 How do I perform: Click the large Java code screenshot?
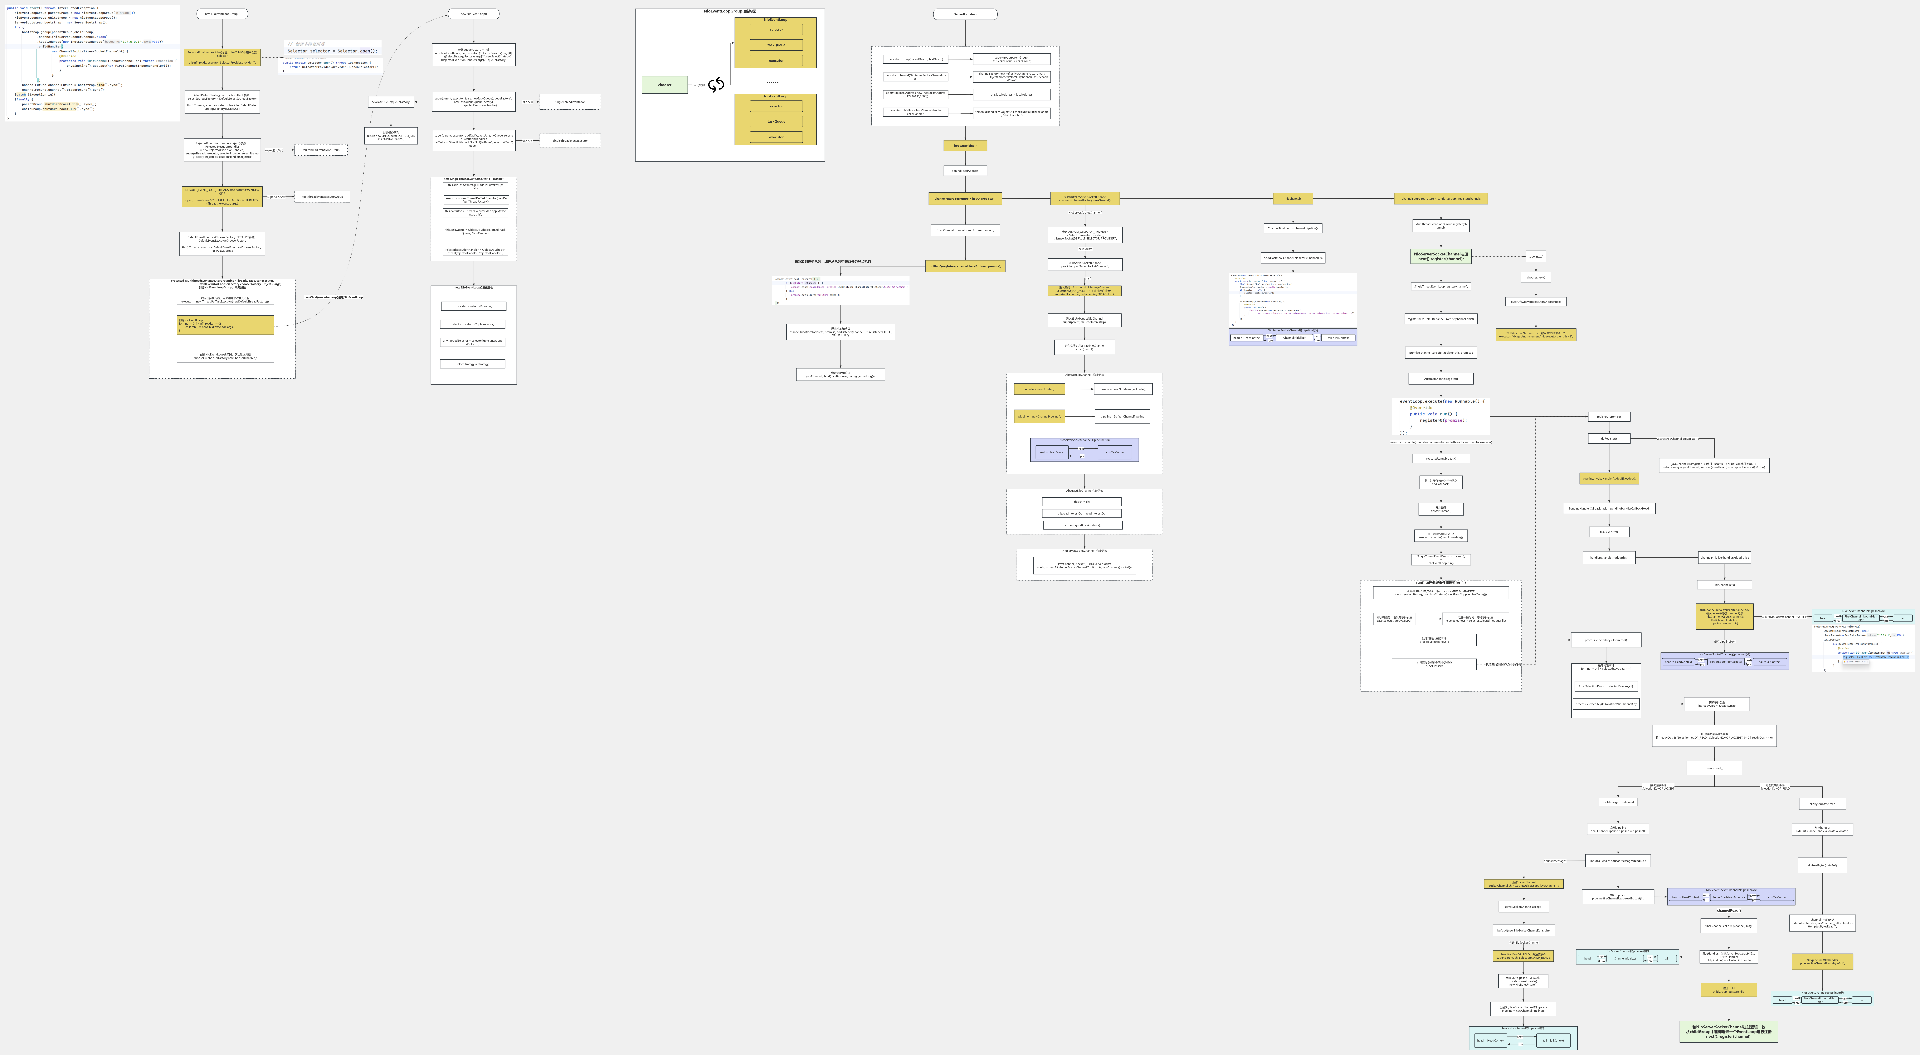[x=91, y=62]
